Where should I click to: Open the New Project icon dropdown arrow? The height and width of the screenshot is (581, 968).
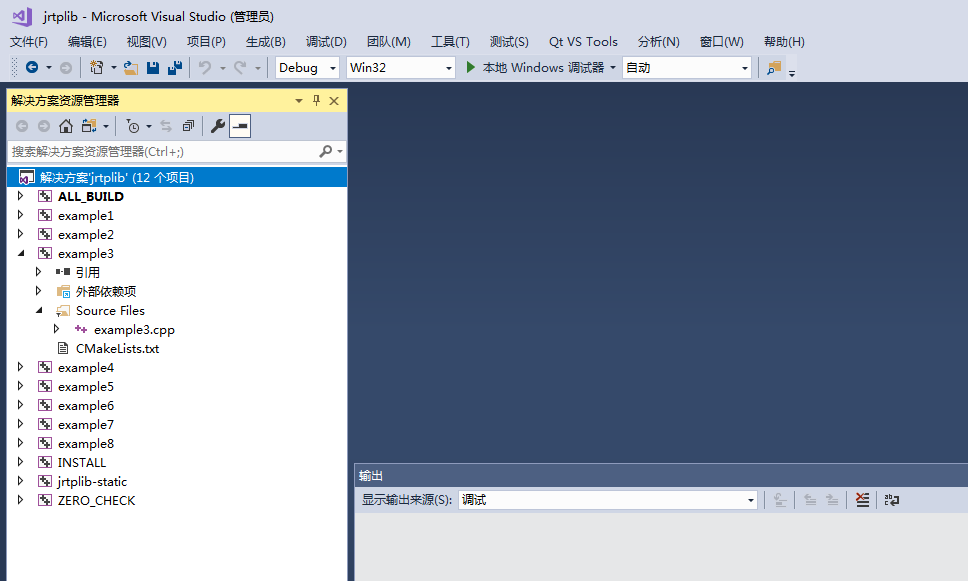coord(114,67)
